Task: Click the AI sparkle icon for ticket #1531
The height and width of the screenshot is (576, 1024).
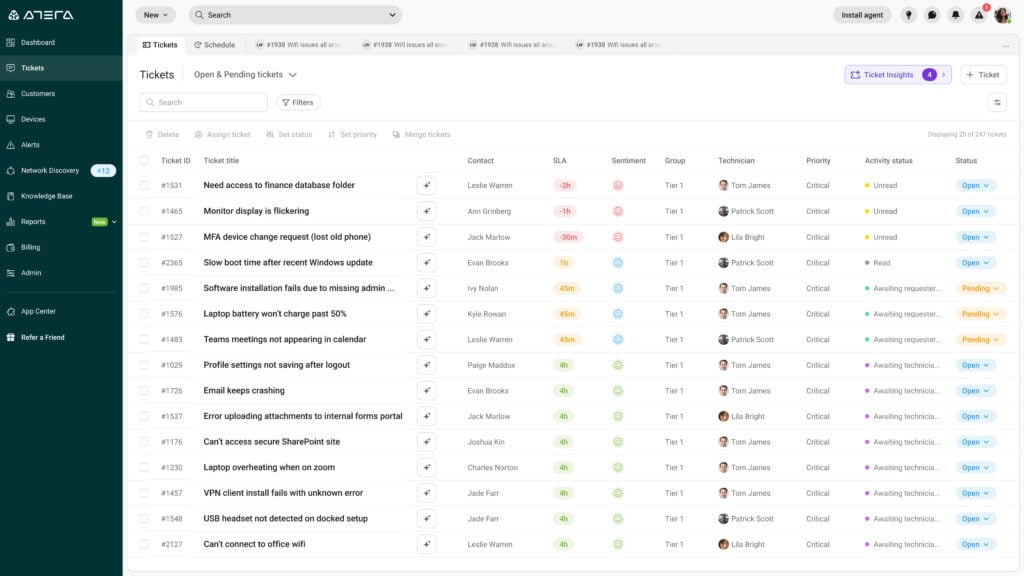Action: (426, 185)
